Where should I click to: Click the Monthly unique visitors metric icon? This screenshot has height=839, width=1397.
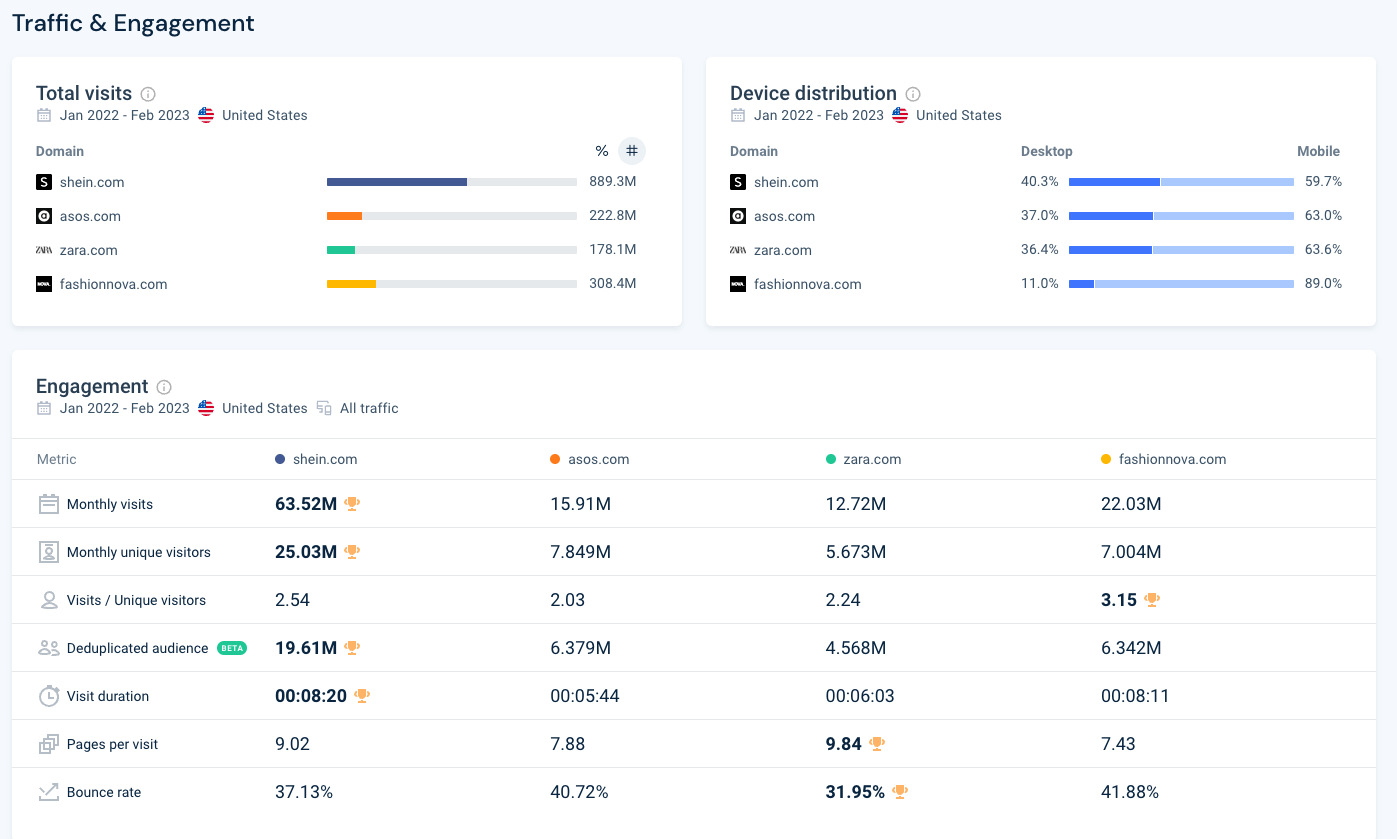pyautogui.click(x=48, y=551)
